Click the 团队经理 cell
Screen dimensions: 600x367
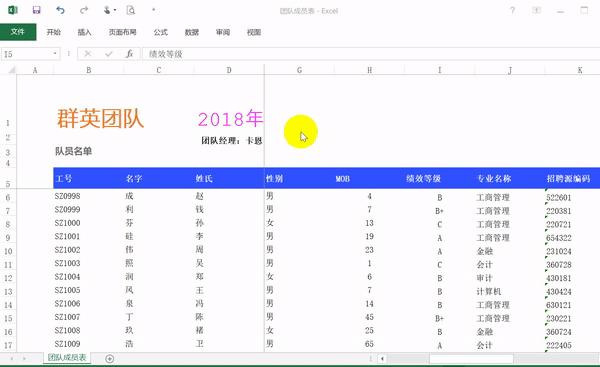(x=232, y=141)
